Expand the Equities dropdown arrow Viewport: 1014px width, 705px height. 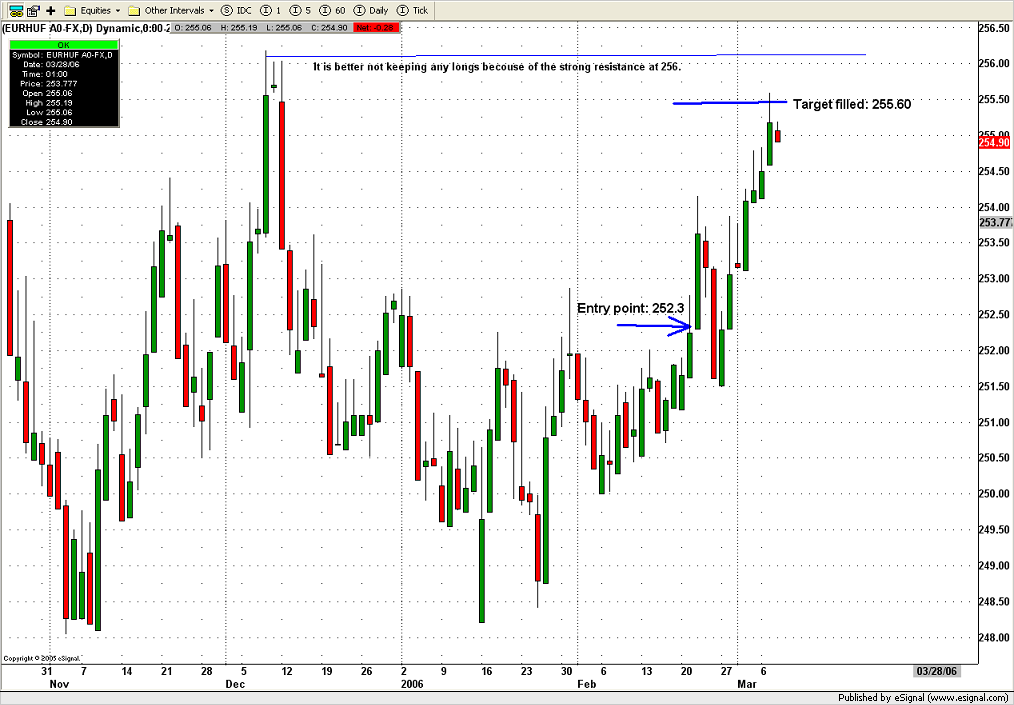pos(118,10)
